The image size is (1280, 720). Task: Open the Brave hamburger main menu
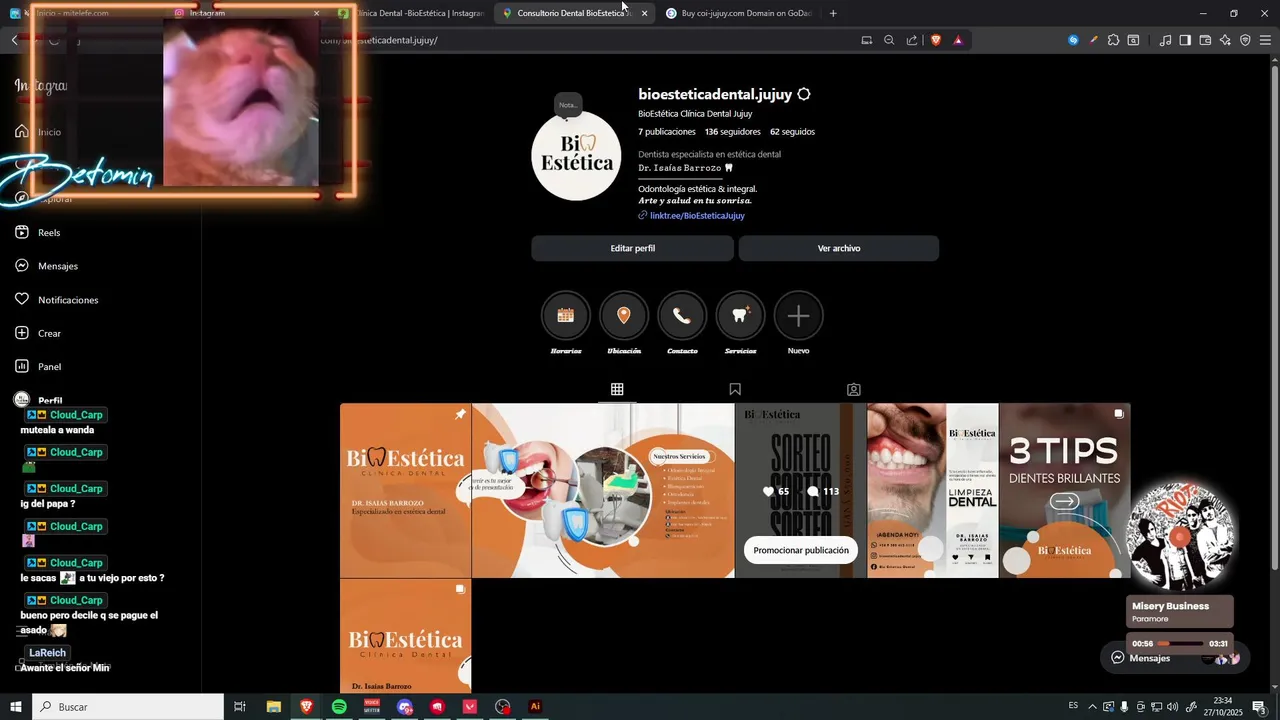coord(1265,40)
